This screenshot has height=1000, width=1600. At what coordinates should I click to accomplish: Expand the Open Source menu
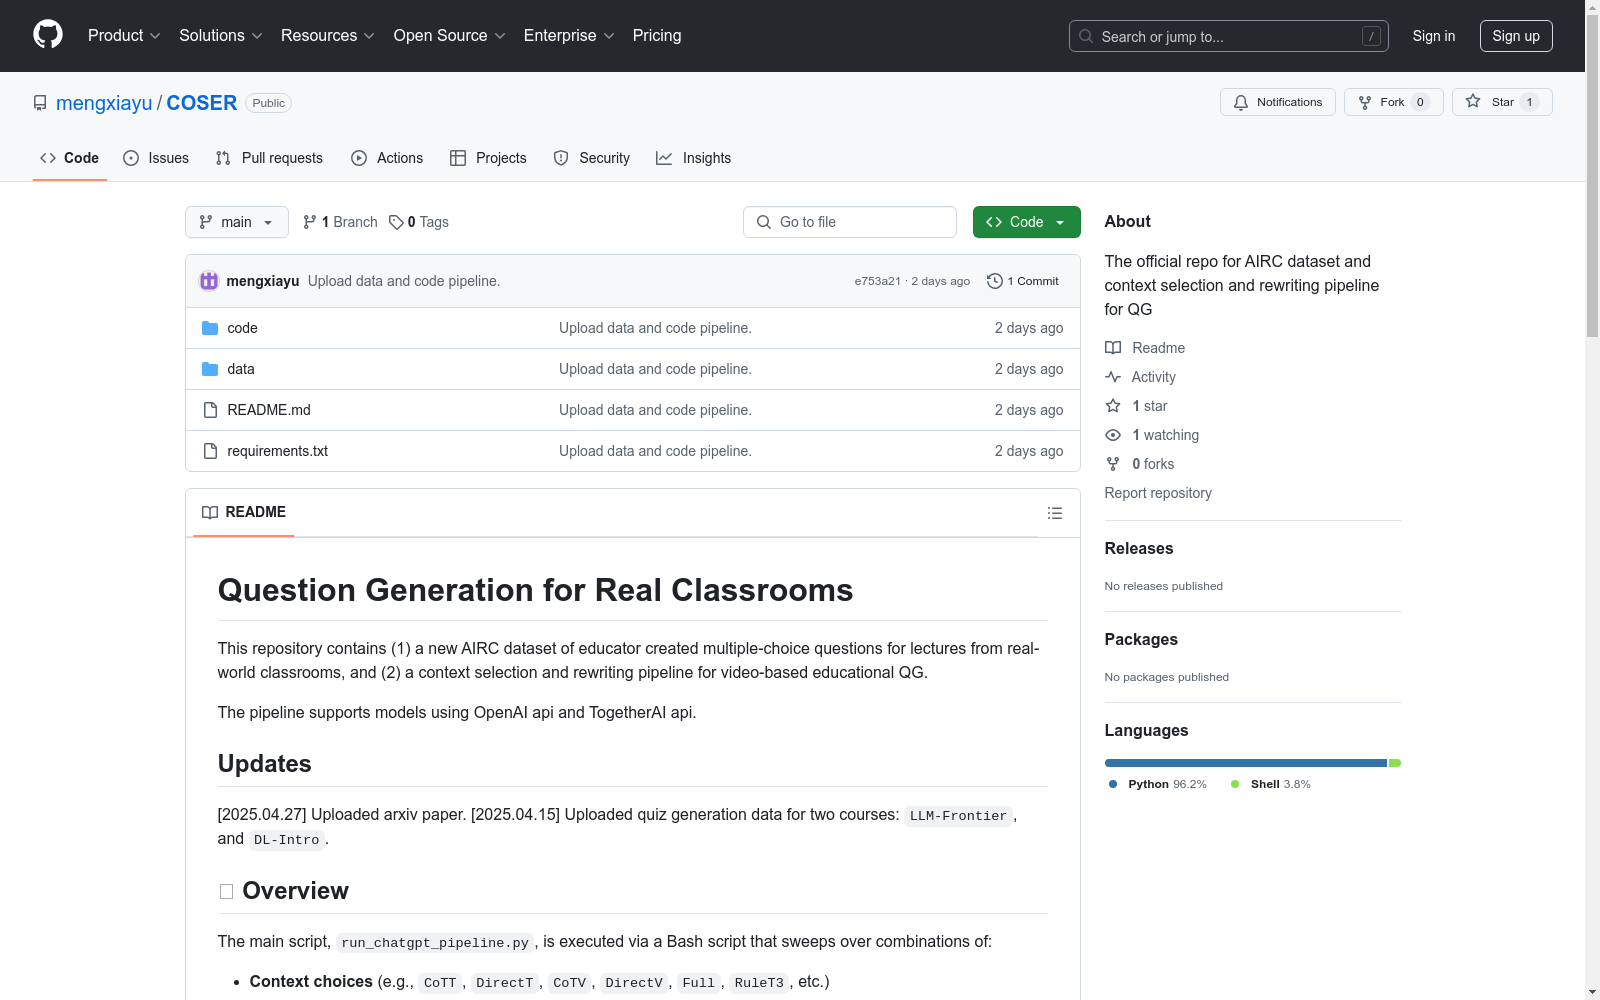[x=450, y=35]
